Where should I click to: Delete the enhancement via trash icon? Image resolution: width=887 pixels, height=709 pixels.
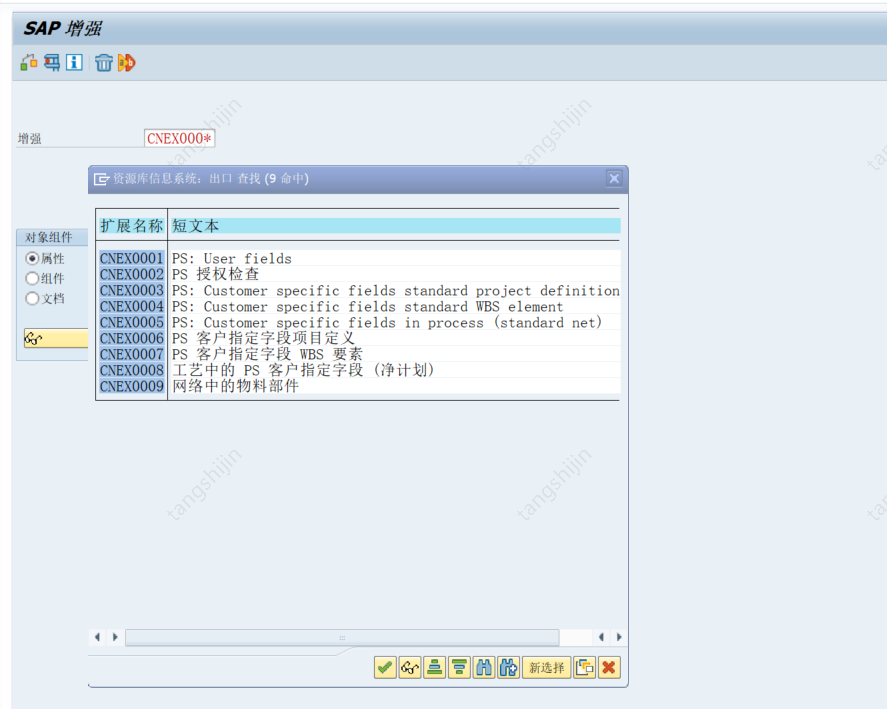(104, 61)
